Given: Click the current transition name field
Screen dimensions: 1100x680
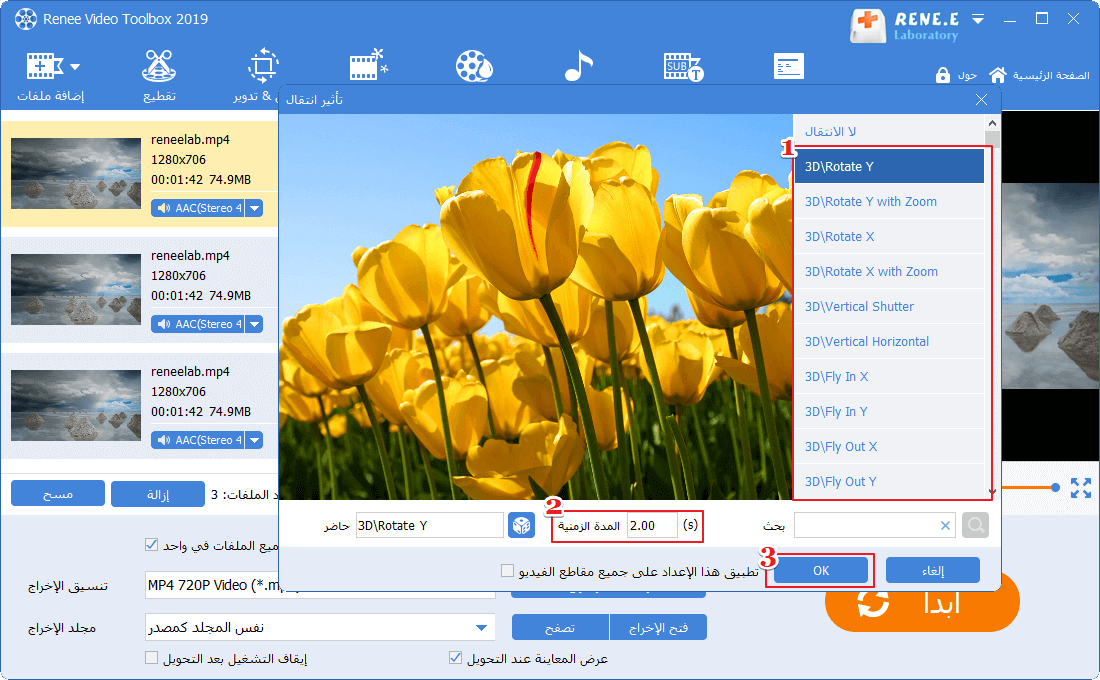Looking at the screenshot, I should click(429, 526).
